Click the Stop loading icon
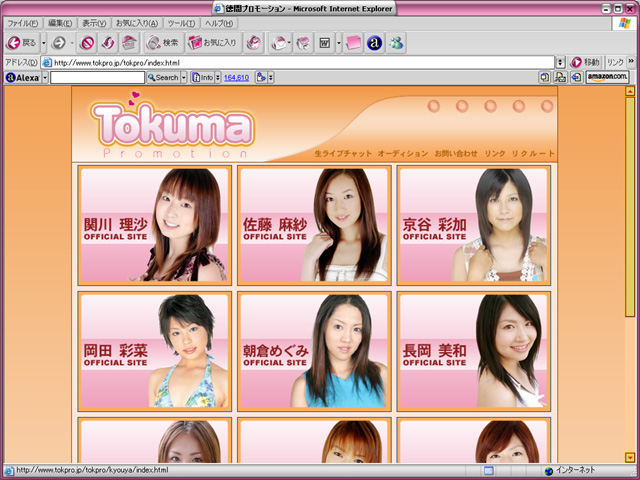The width and height of the screenshot is (640, 480). pyautogui.click(x=88, y=43)
